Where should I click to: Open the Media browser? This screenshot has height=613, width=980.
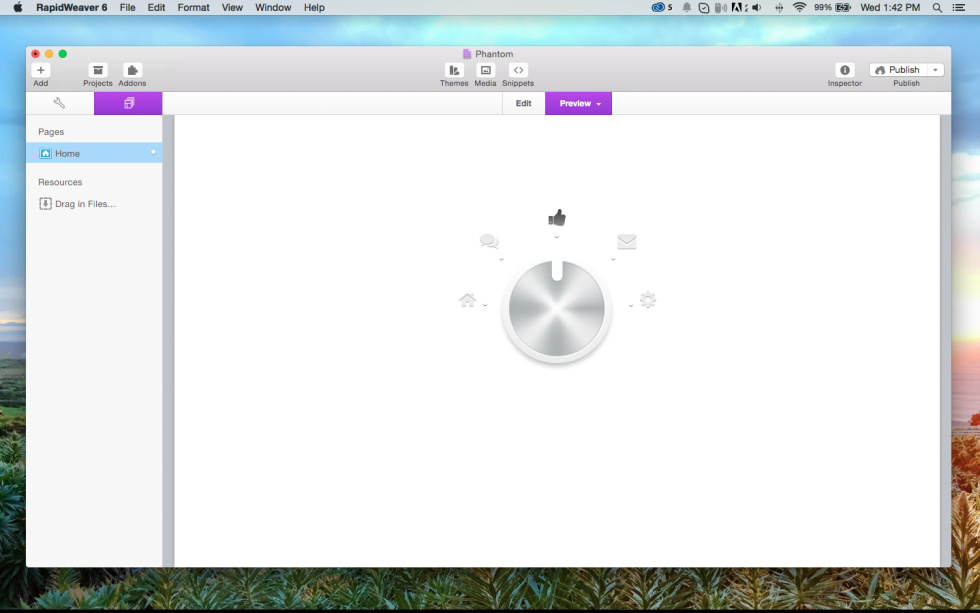[485, 70]
